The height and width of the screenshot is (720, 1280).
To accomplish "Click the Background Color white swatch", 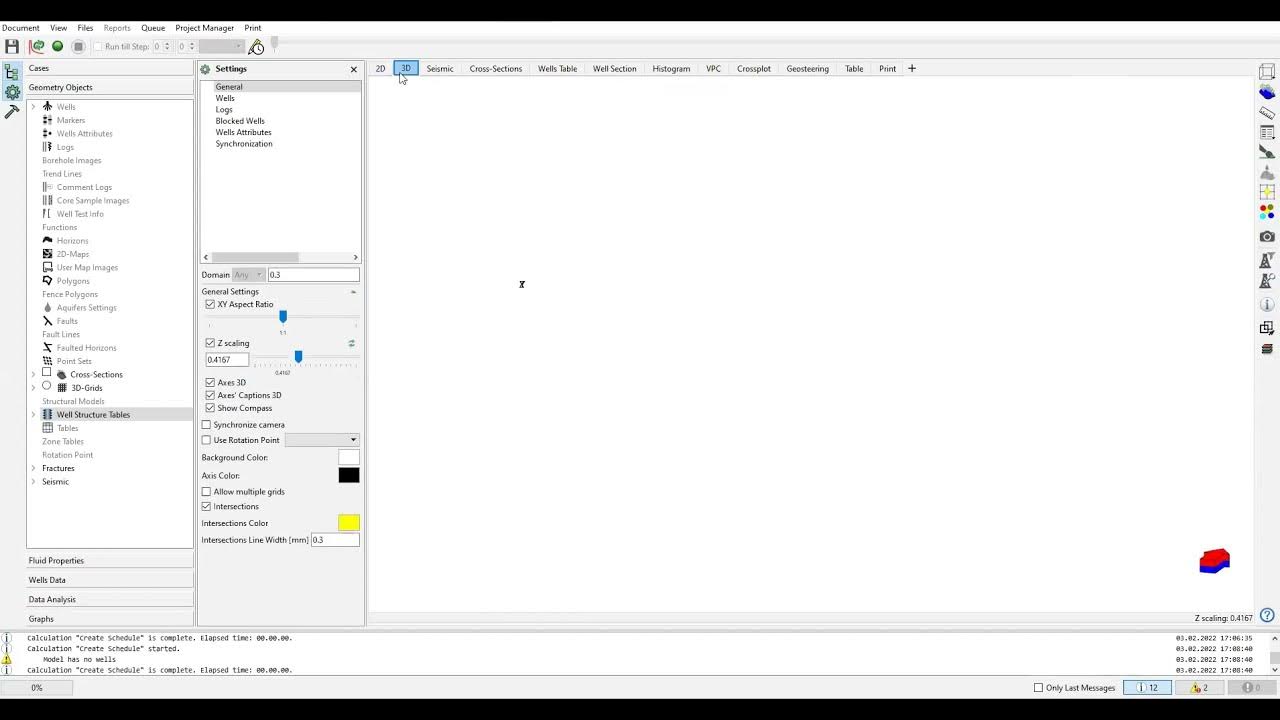I will pyautogui.click(x=348, y=457).
